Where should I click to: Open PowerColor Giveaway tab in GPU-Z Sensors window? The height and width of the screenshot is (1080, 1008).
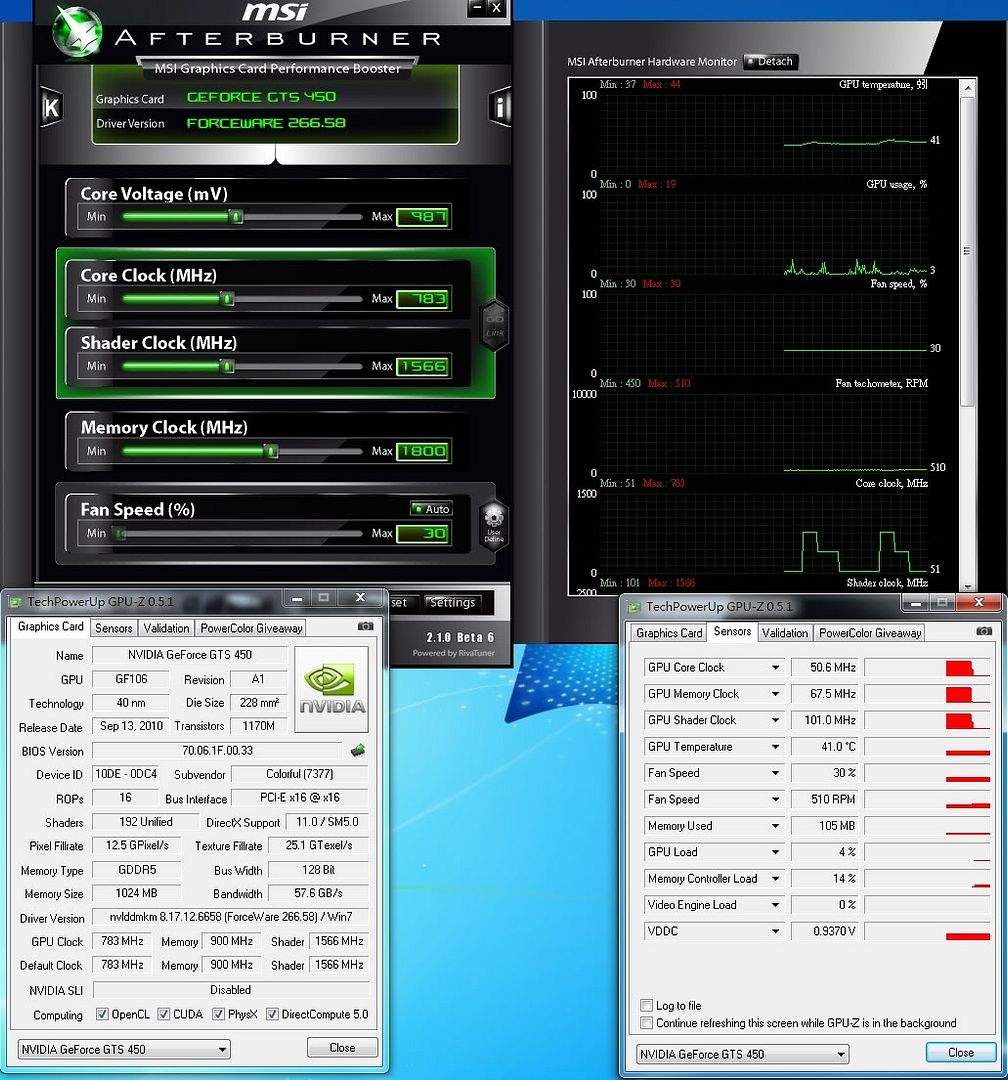pyautogui.click(x=870, y=633)
